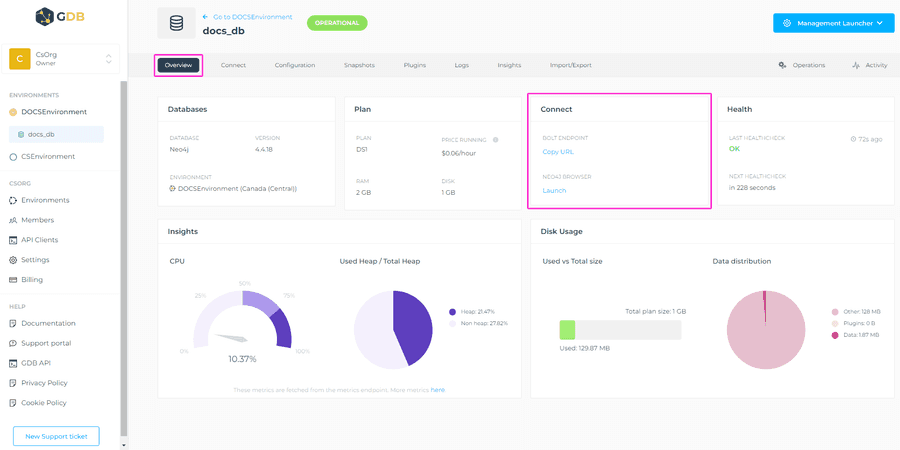Click the CPU gauge needle
This screenshot has width=900, height=450.
(x=232, y=338)
